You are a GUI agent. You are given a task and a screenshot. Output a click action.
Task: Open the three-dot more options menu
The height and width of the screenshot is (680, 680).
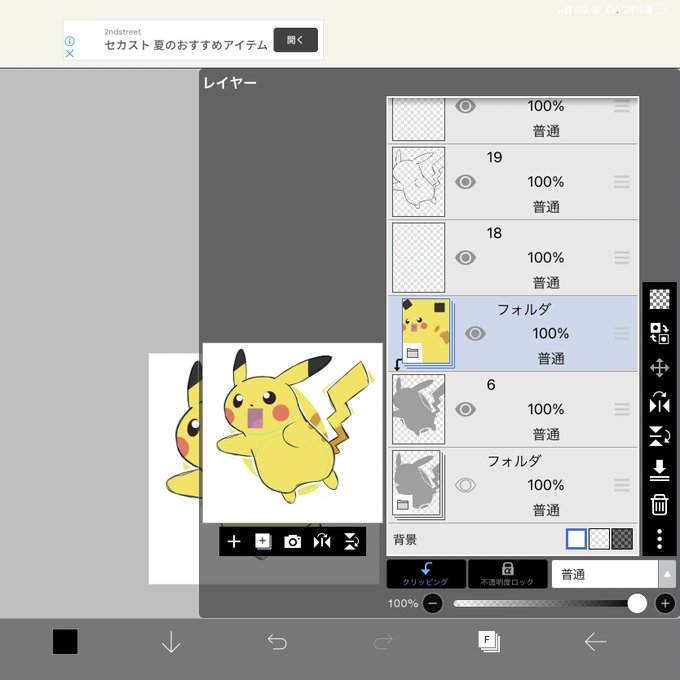pos(659,539)
